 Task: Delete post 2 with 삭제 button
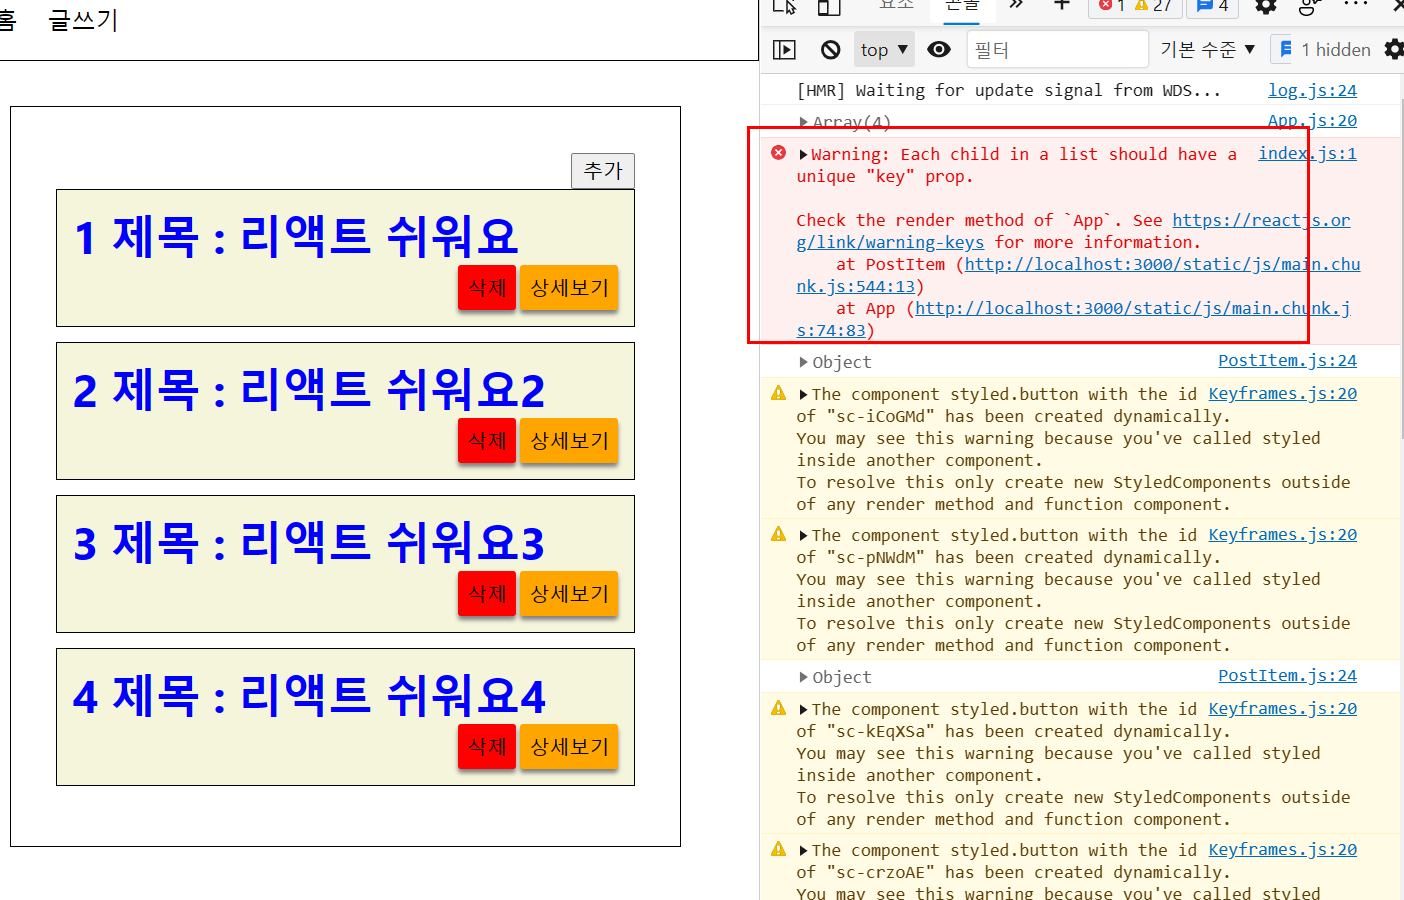point(487,441)
